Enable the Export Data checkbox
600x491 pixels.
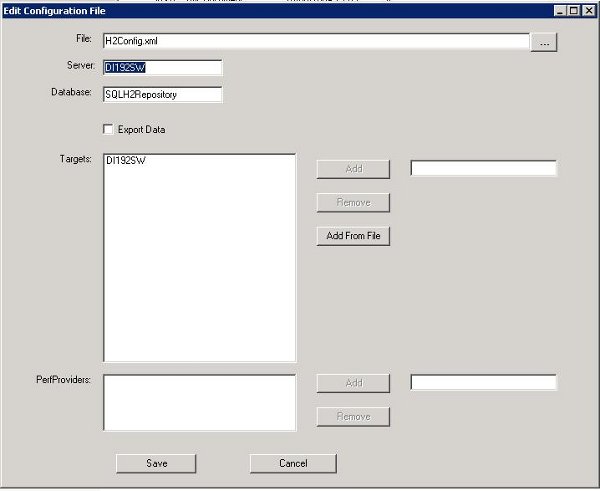coord(108,130)
